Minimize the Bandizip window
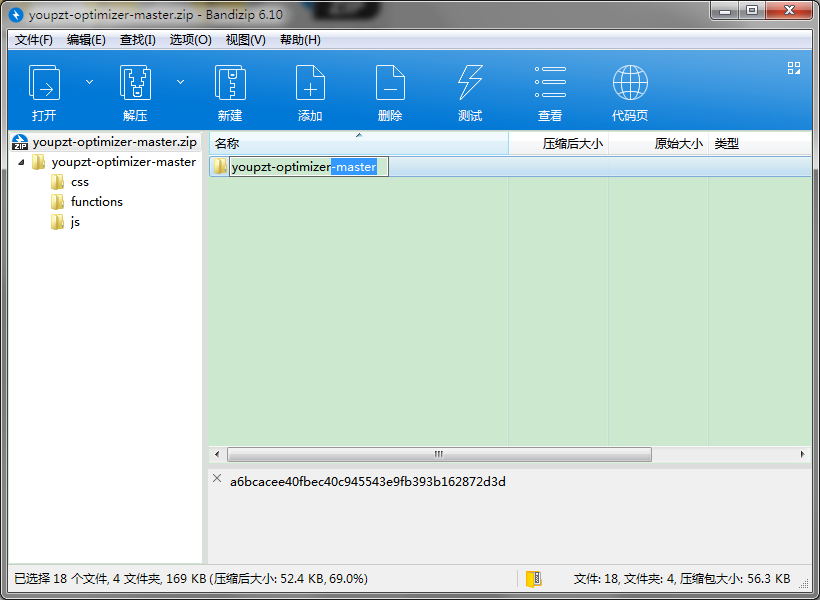Image resolution: width=820 pixels, height=600 pixels. coord(724,10)
